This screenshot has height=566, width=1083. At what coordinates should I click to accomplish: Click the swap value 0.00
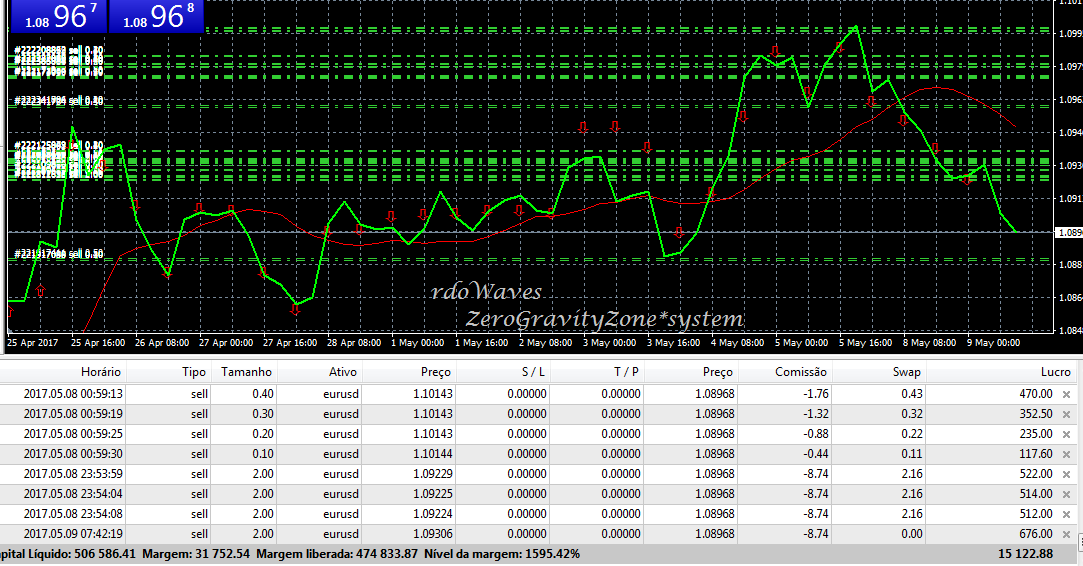912,534
